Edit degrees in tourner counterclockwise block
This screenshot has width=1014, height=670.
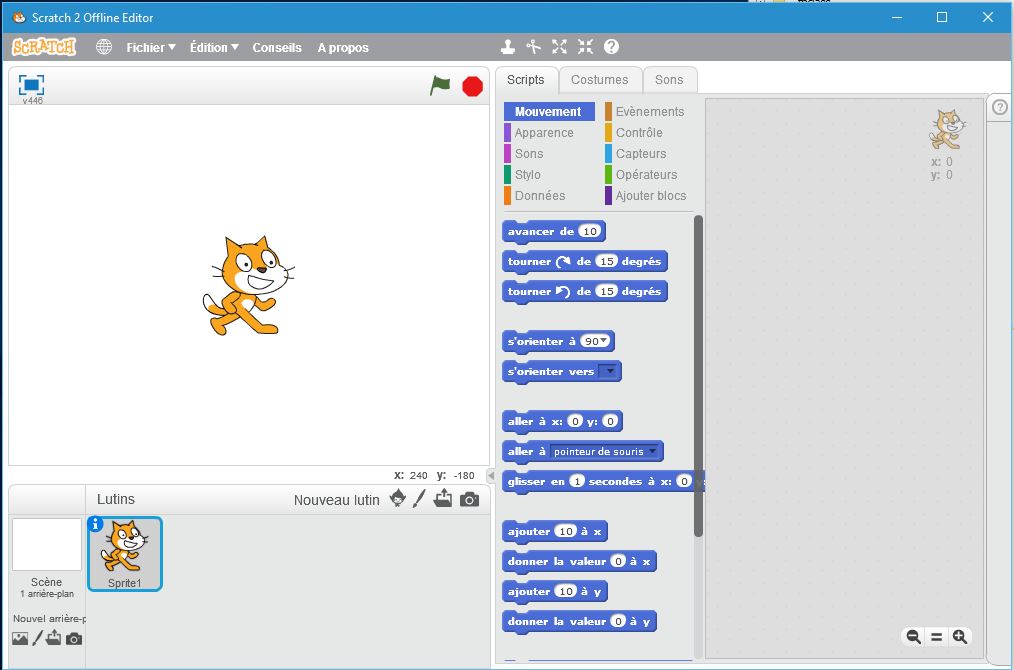click(x=606, y=291)
